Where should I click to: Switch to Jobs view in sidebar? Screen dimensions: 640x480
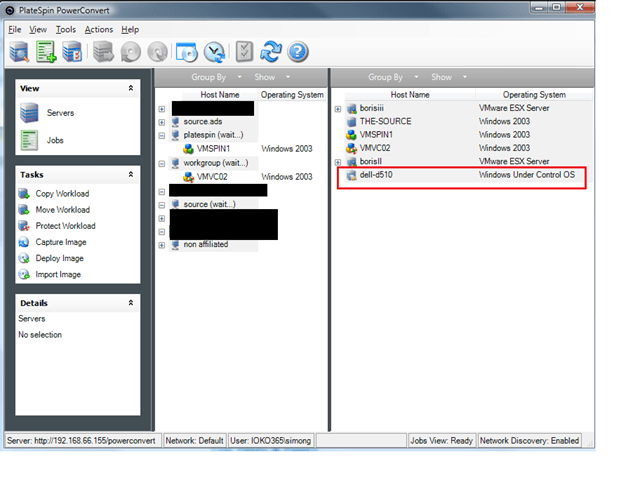[x=55, y=140]
